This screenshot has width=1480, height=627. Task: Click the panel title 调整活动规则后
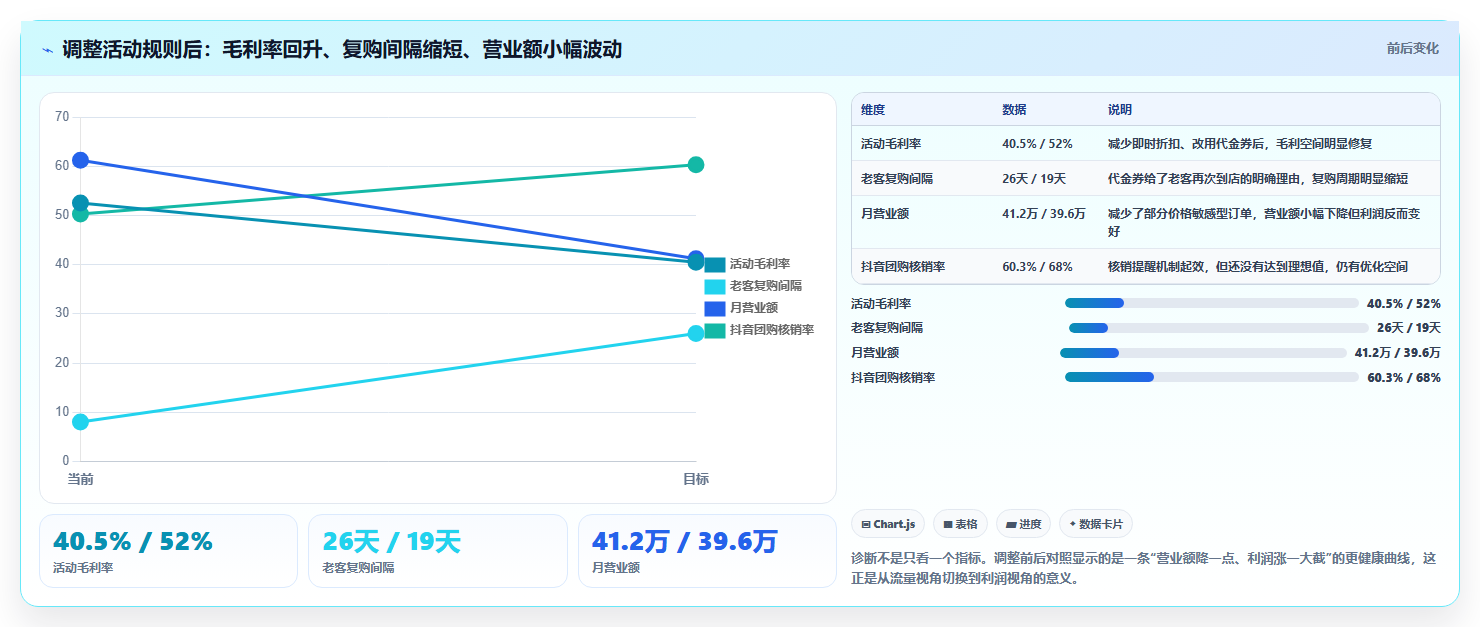pyautogui.click(x=342, y=49)
